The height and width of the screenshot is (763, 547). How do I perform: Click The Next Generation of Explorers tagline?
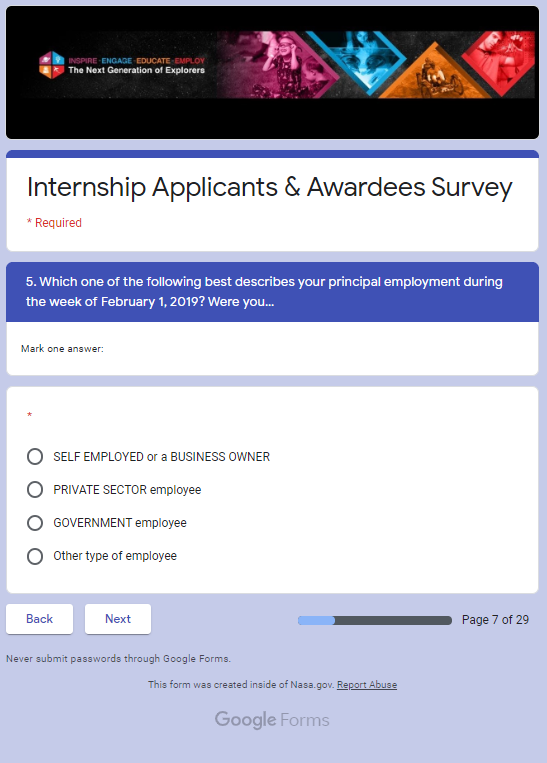click(x=136, y=70)
